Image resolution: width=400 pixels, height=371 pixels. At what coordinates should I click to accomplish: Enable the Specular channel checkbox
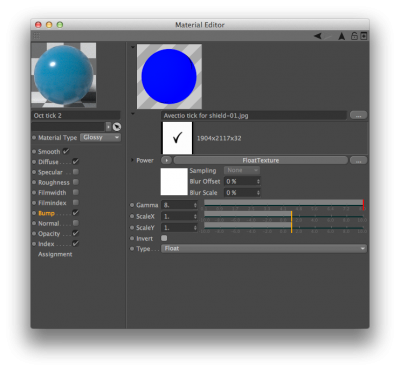tap(76, 172)
